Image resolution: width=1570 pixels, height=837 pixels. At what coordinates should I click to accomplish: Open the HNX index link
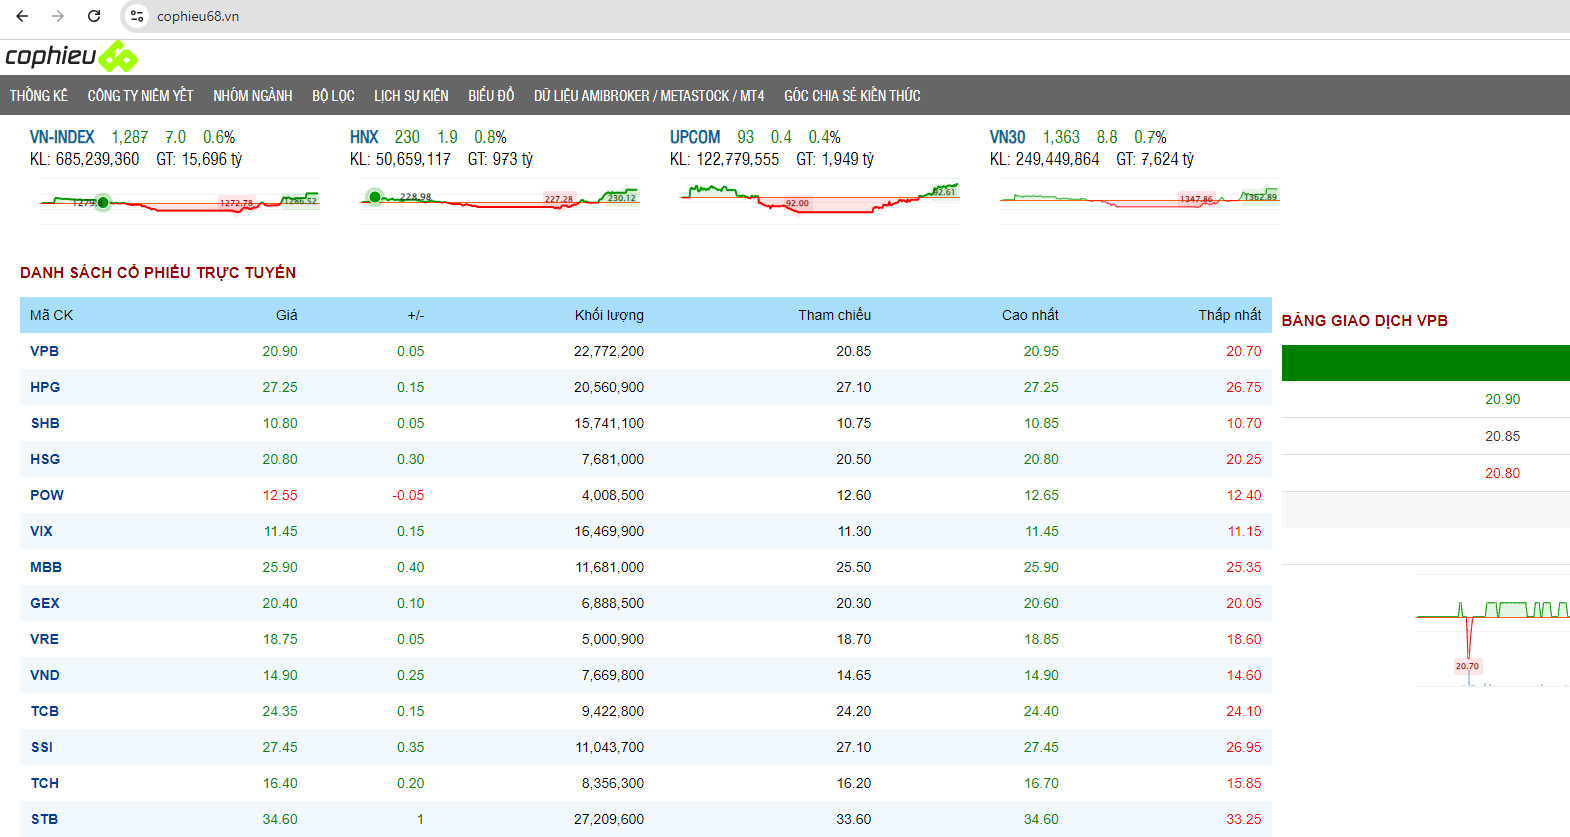coord(364,137)
